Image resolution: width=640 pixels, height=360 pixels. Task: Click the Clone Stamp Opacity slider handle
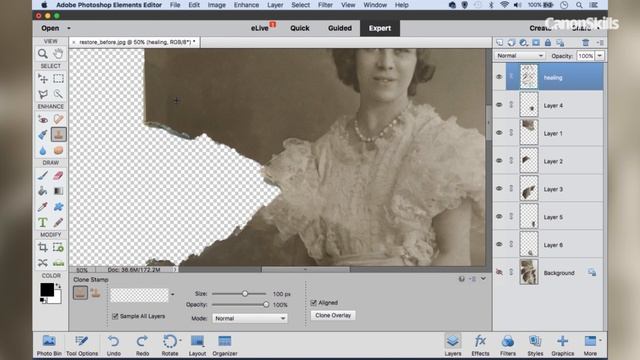(x=266, y=304)
